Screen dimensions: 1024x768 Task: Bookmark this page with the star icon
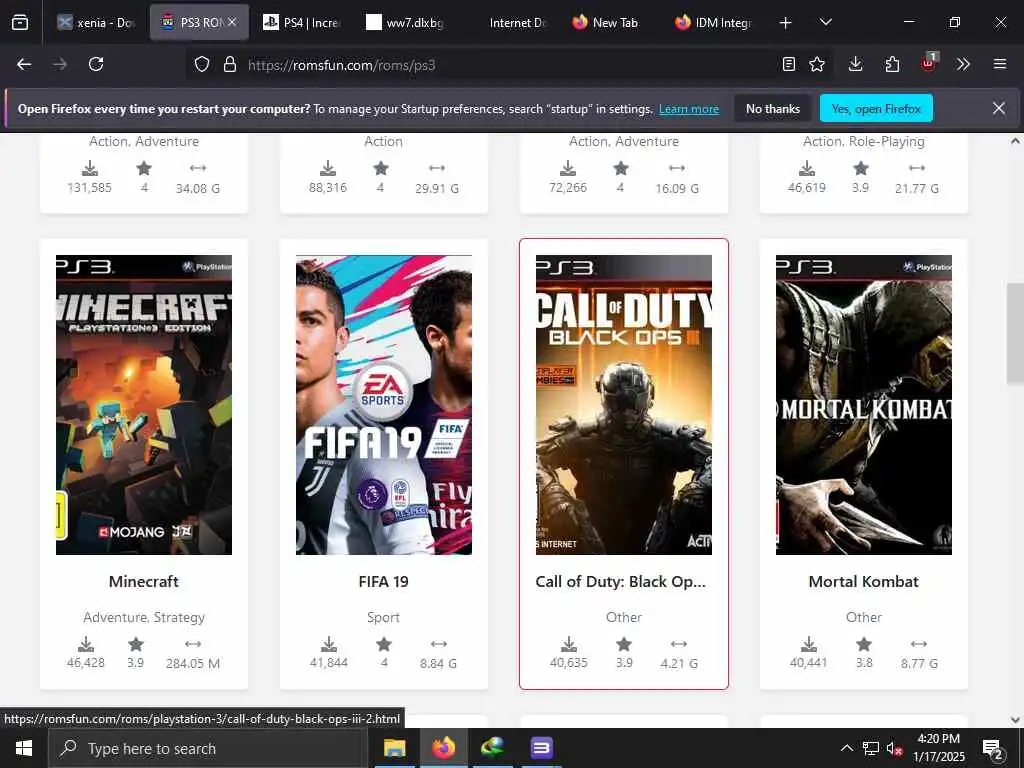(817, 64)
